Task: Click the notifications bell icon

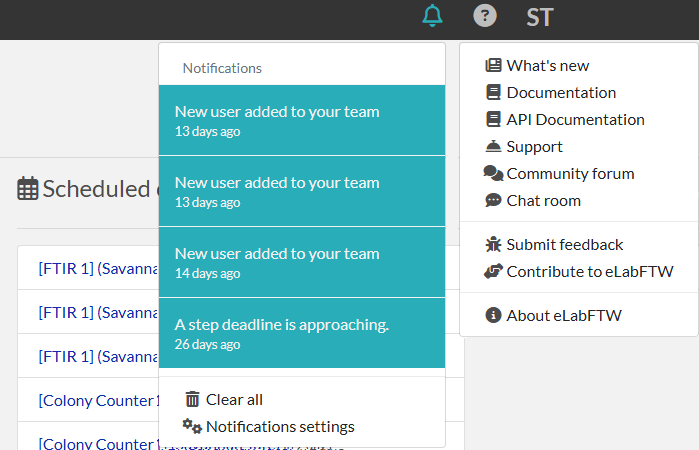Action: pyautogui.click(x=432, y=16)
